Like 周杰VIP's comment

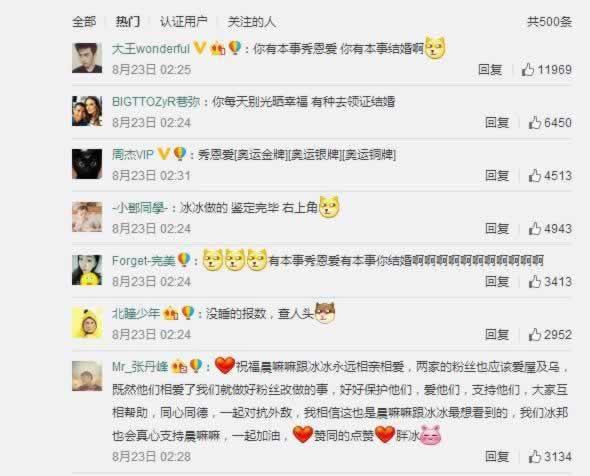click(550, 176)
